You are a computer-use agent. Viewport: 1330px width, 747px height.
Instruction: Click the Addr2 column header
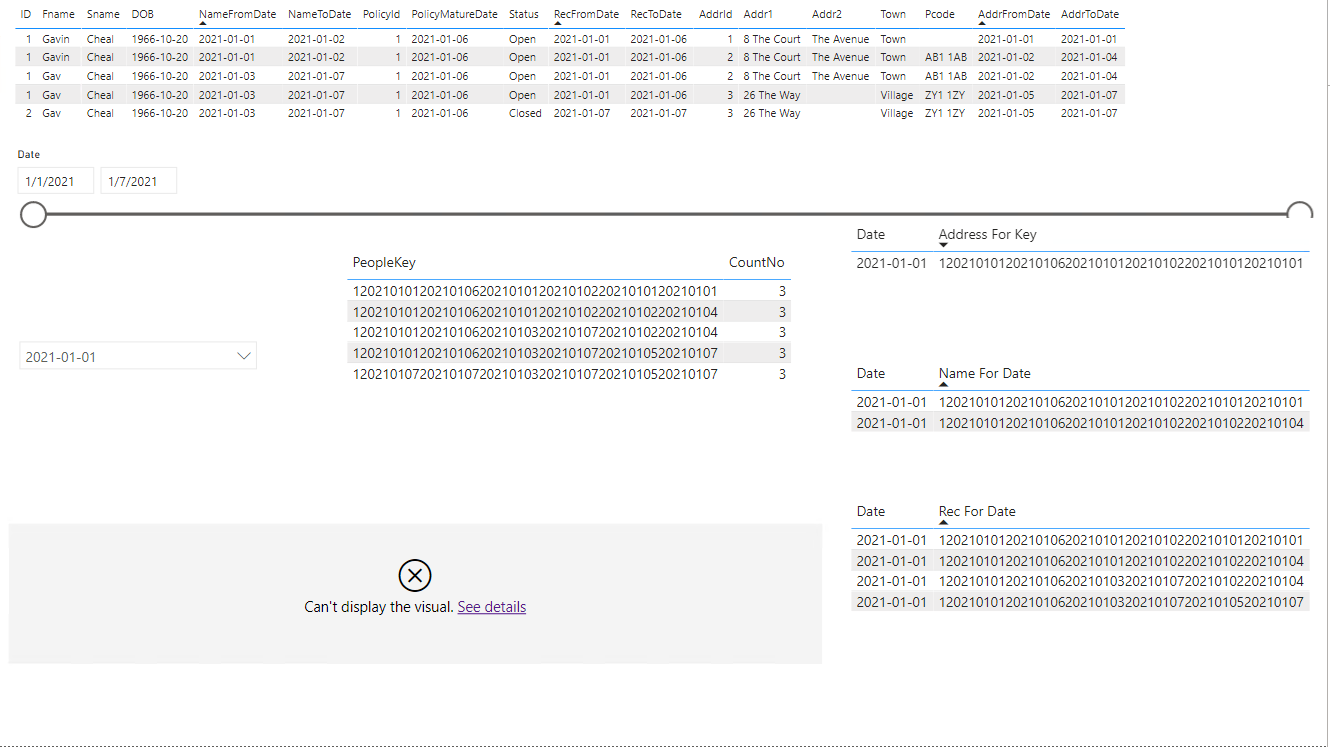(x=827, y=14)
